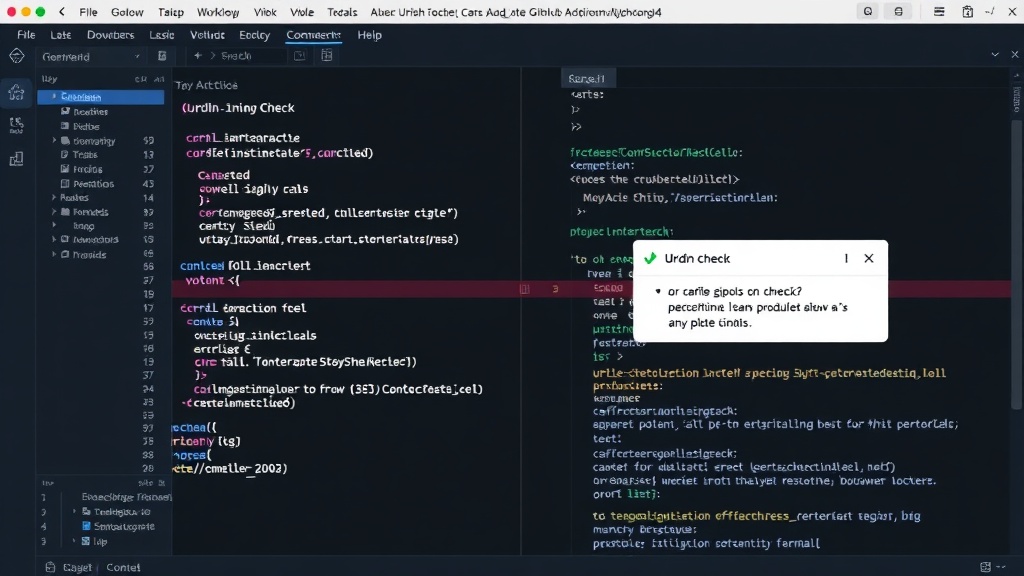Click the back arrow in the title bar
This screenshot has height=576, width=1024.
pyautogui.click(x=62, y=12)
